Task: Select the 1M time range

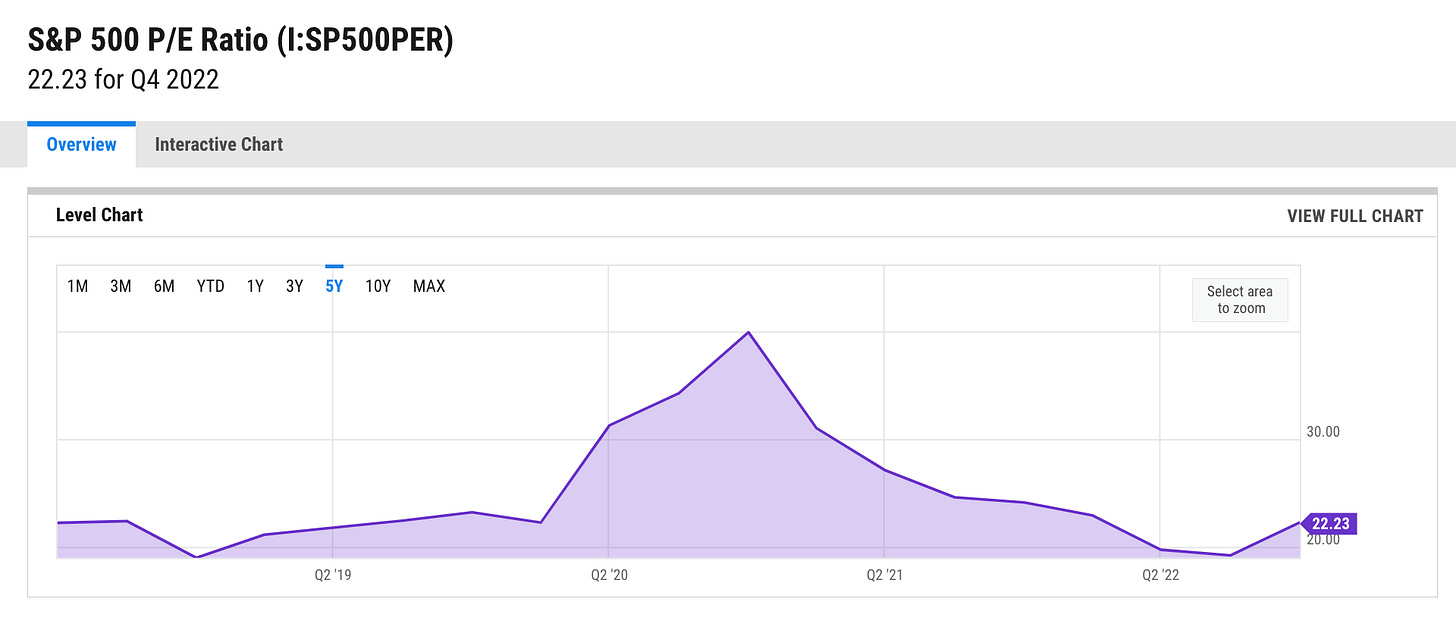Action: point(78,286)
